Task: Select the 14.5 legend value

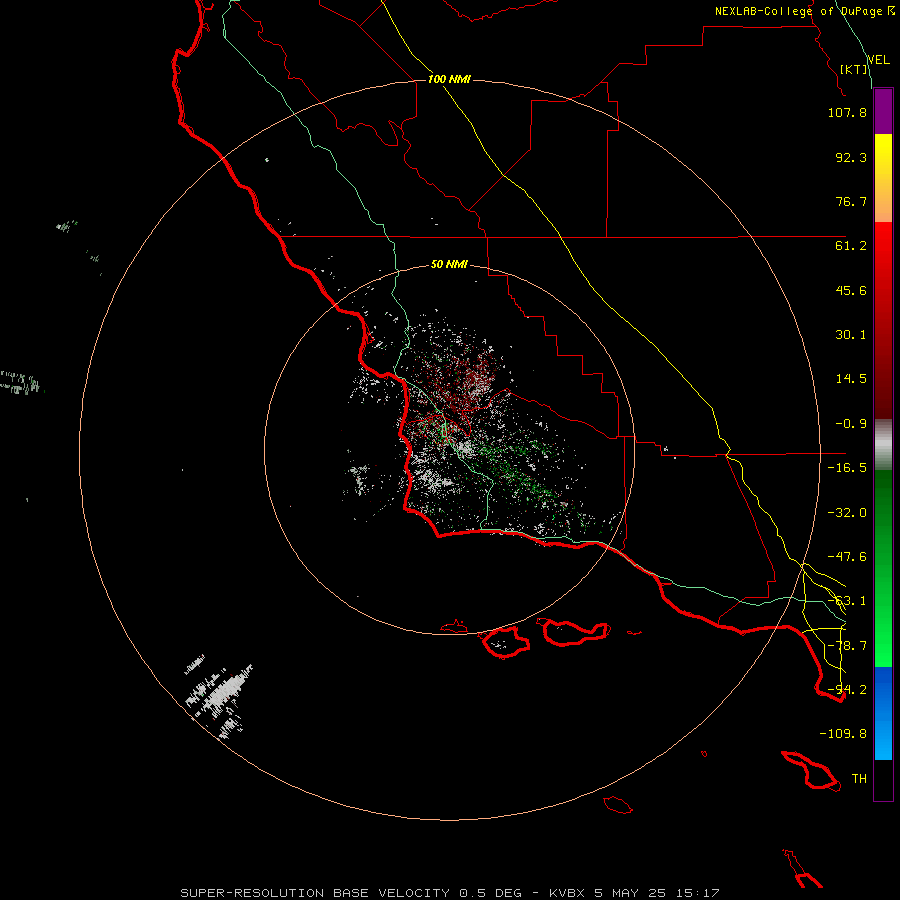Action: (851, 379)
